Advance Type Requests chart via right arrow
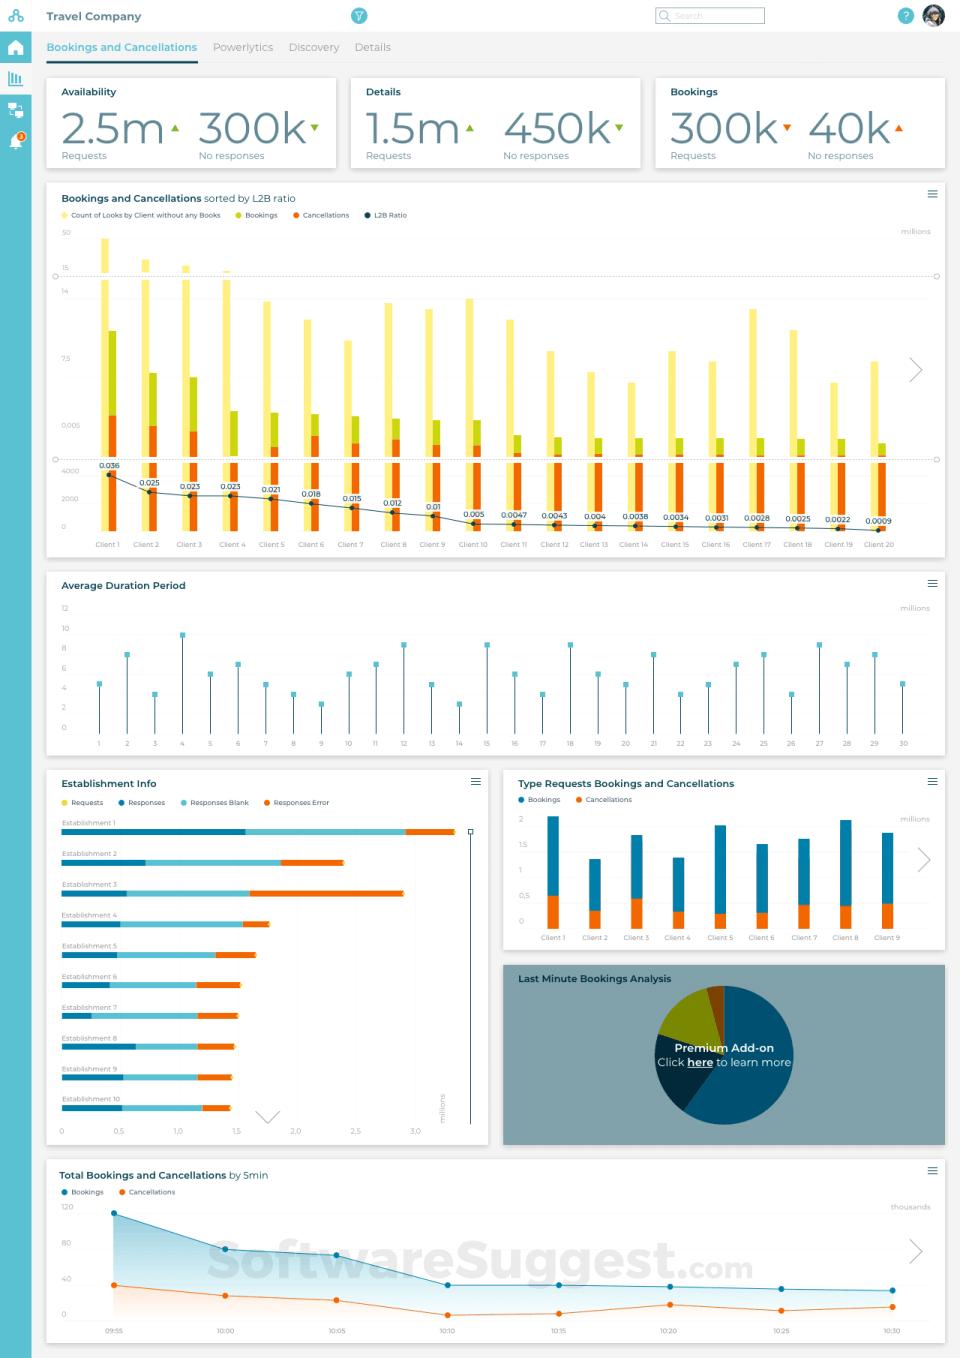The width and height of the screenshot is (960, 1358). [923, 859]
